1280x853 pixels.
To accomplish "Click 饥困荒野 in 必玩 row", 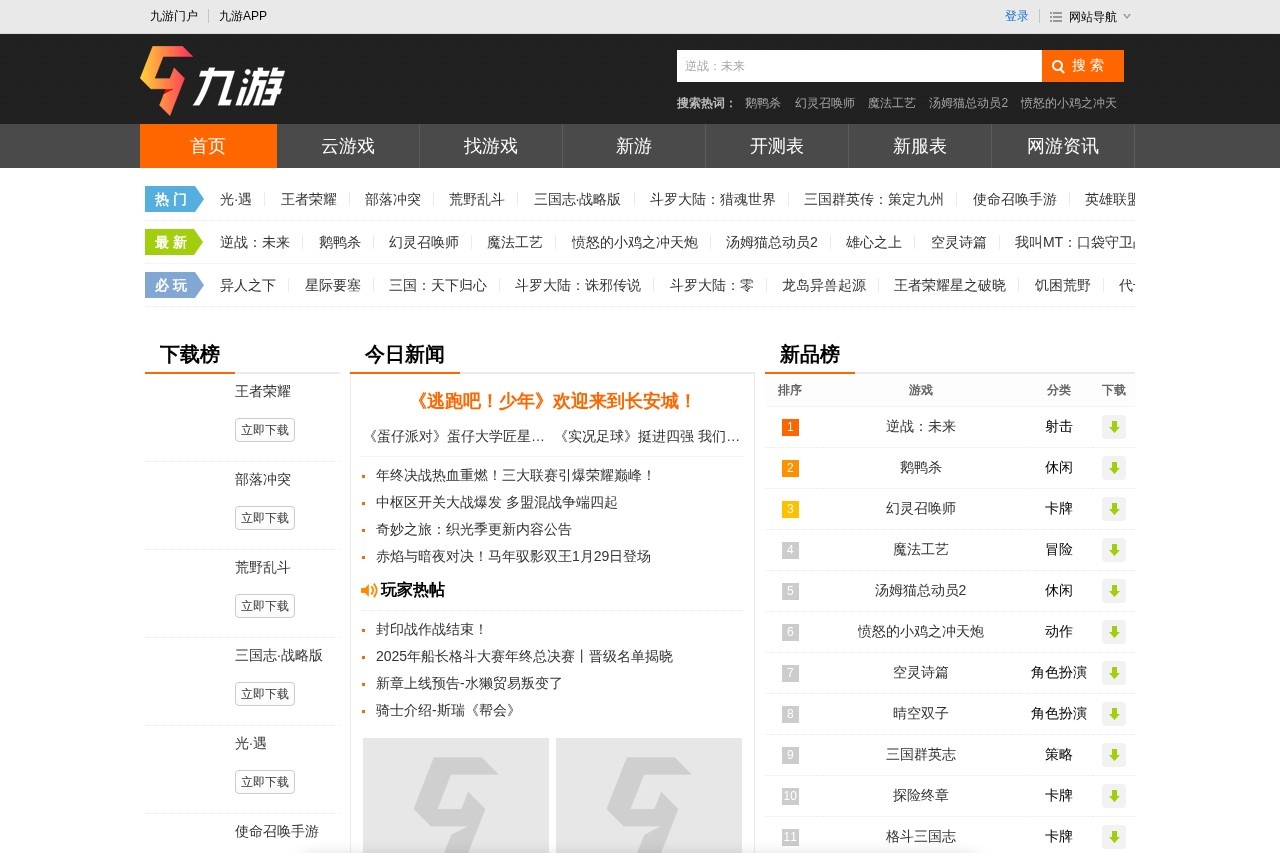I will (x=1063, y=285).
